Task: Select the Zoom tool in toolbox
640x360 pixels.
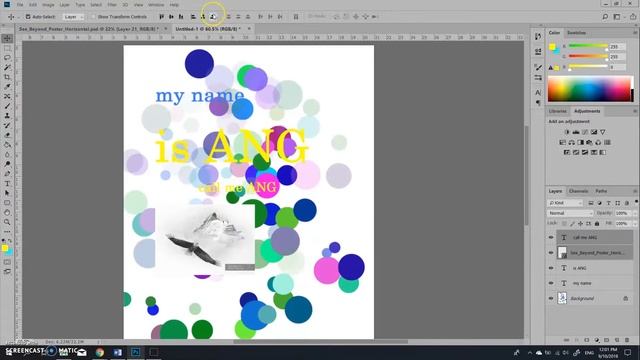Action: [x=7, y=222]
